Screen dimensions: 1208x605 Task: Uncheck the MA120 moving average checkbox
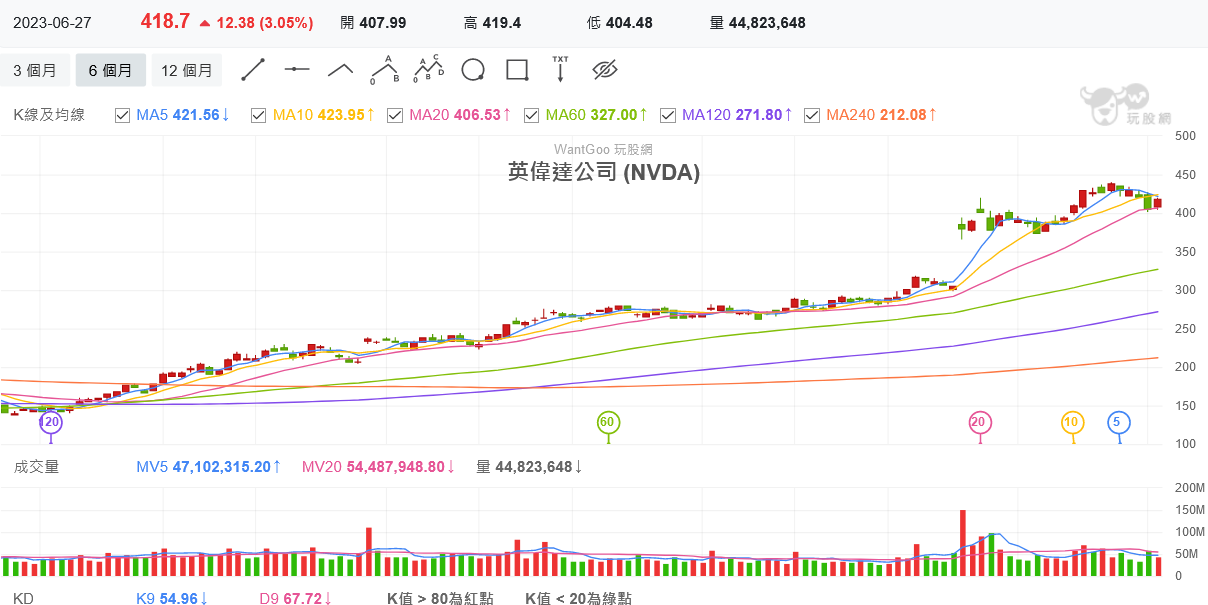click(x=667, y=115)
